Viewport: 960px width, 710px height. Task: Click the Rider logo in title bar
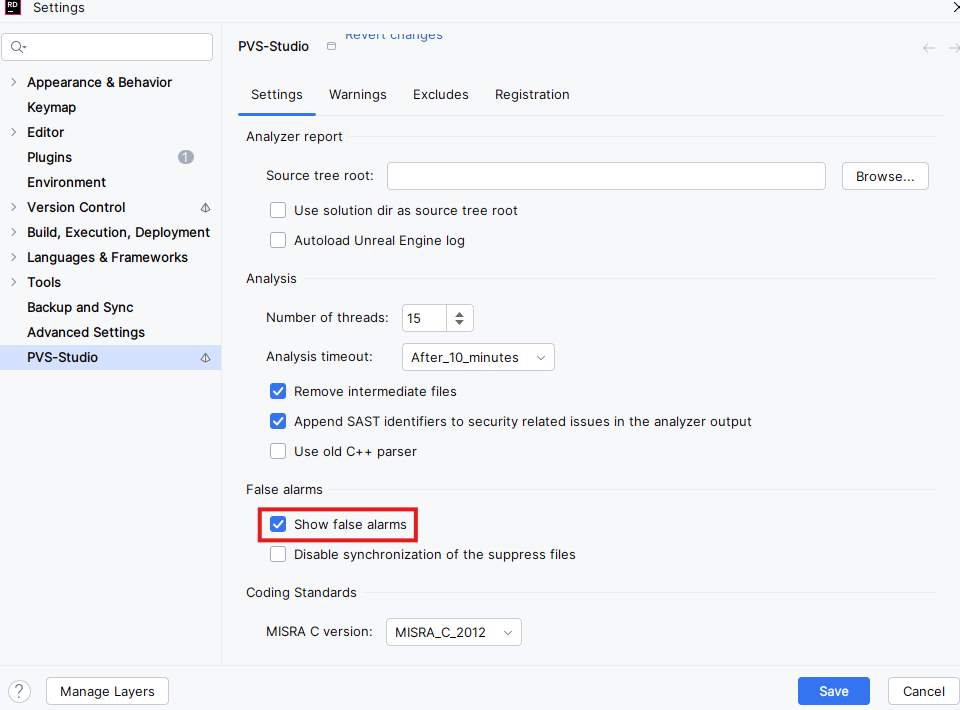(14, 8)
